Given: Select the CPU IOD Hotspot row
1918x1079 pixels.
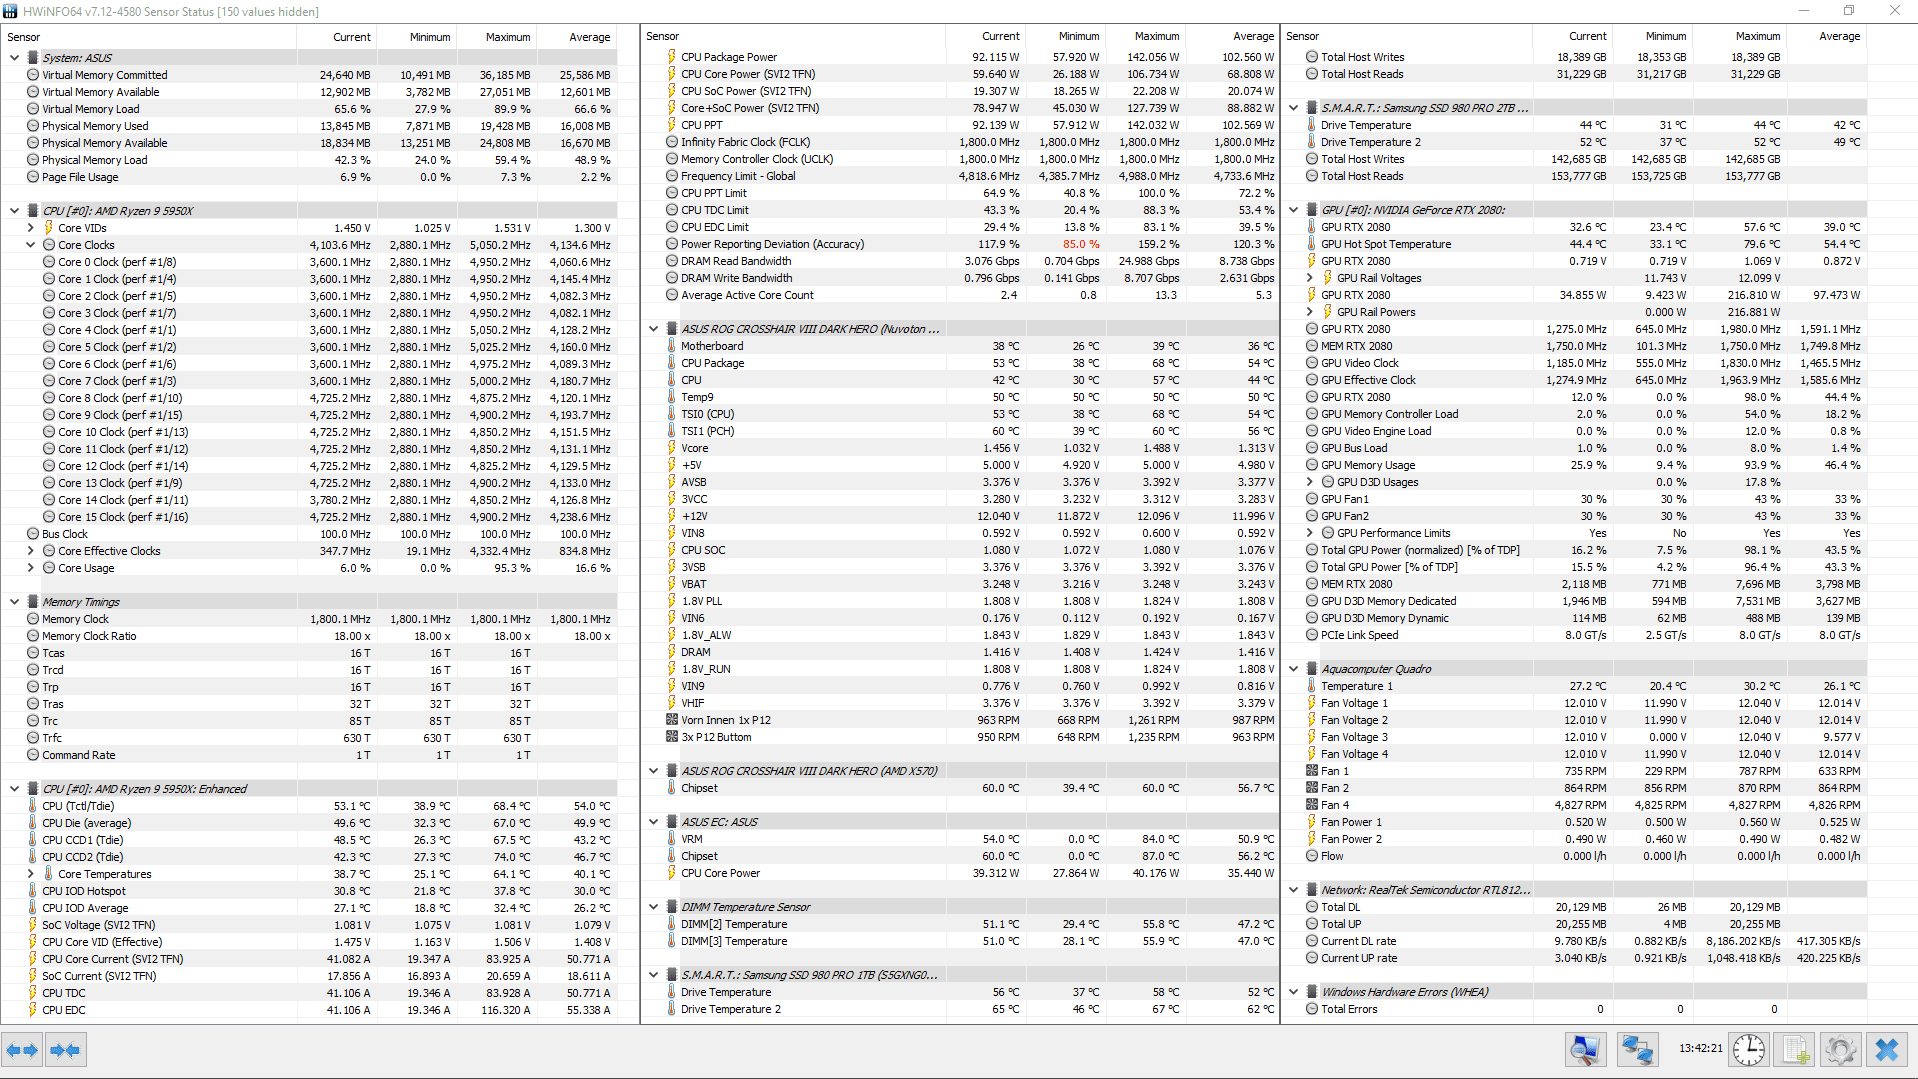Looking at the screenshot, I should coord(309,891).
